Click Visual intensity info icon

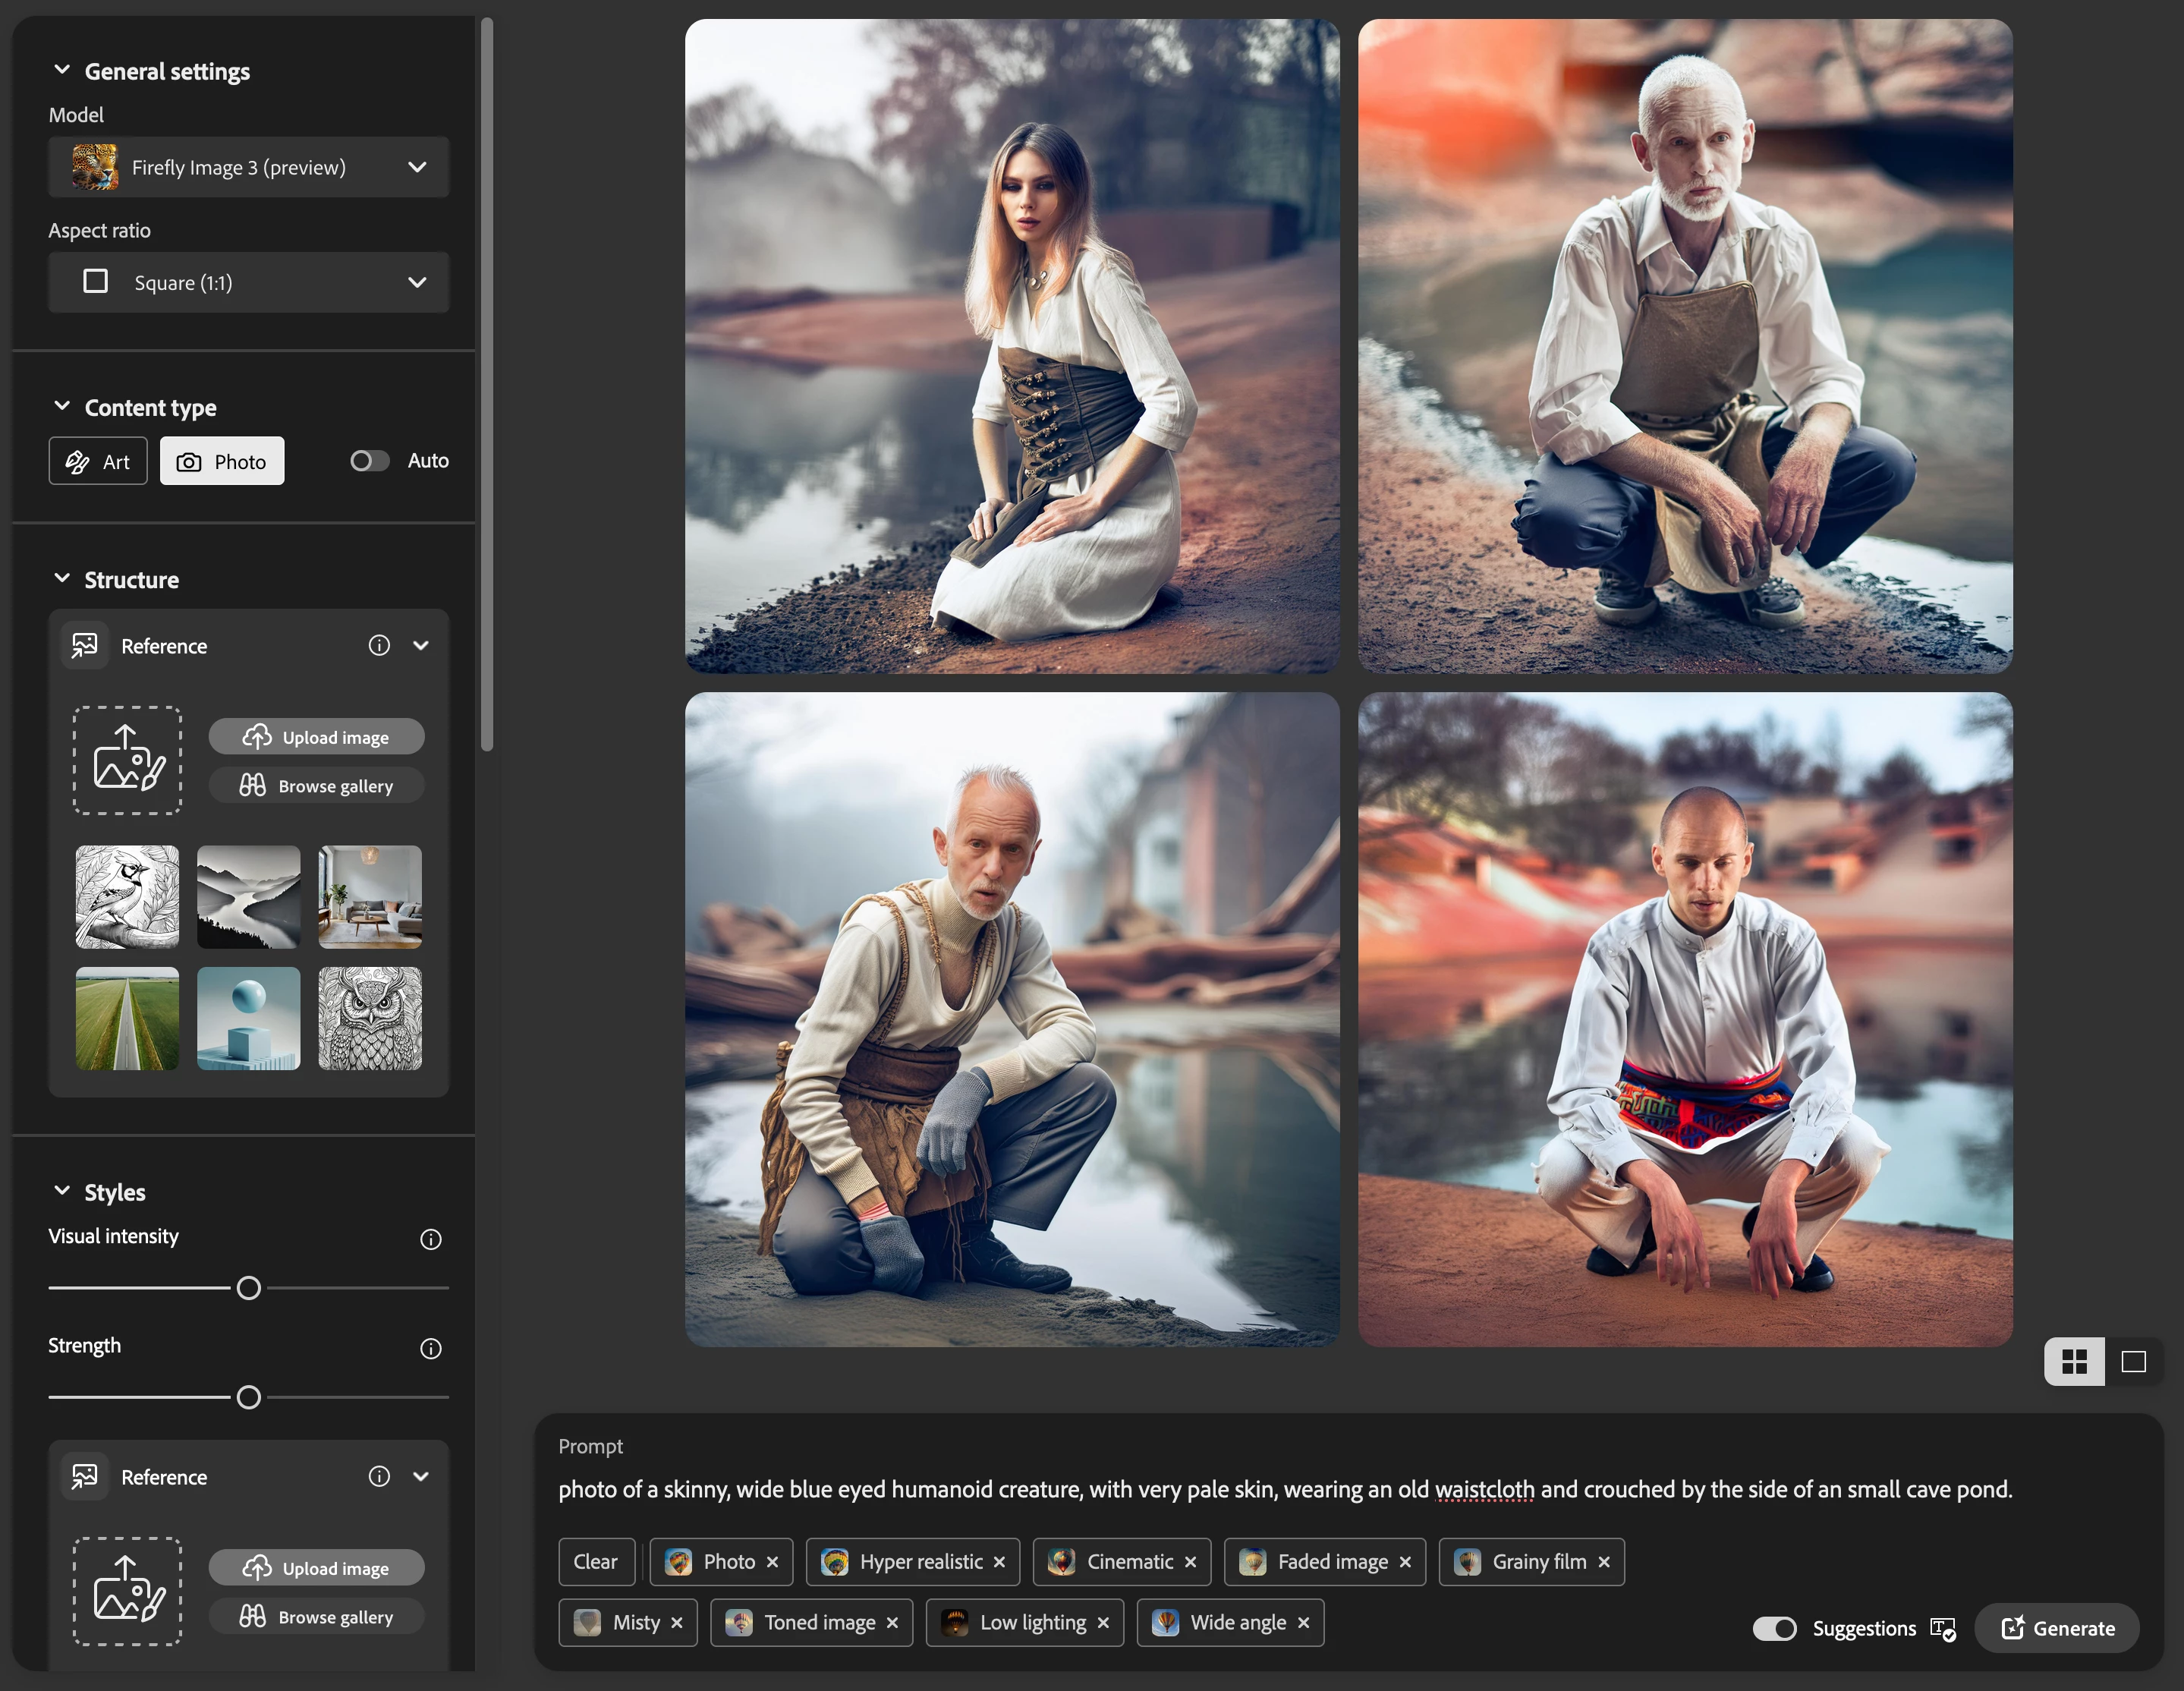tap(430, 1240)
